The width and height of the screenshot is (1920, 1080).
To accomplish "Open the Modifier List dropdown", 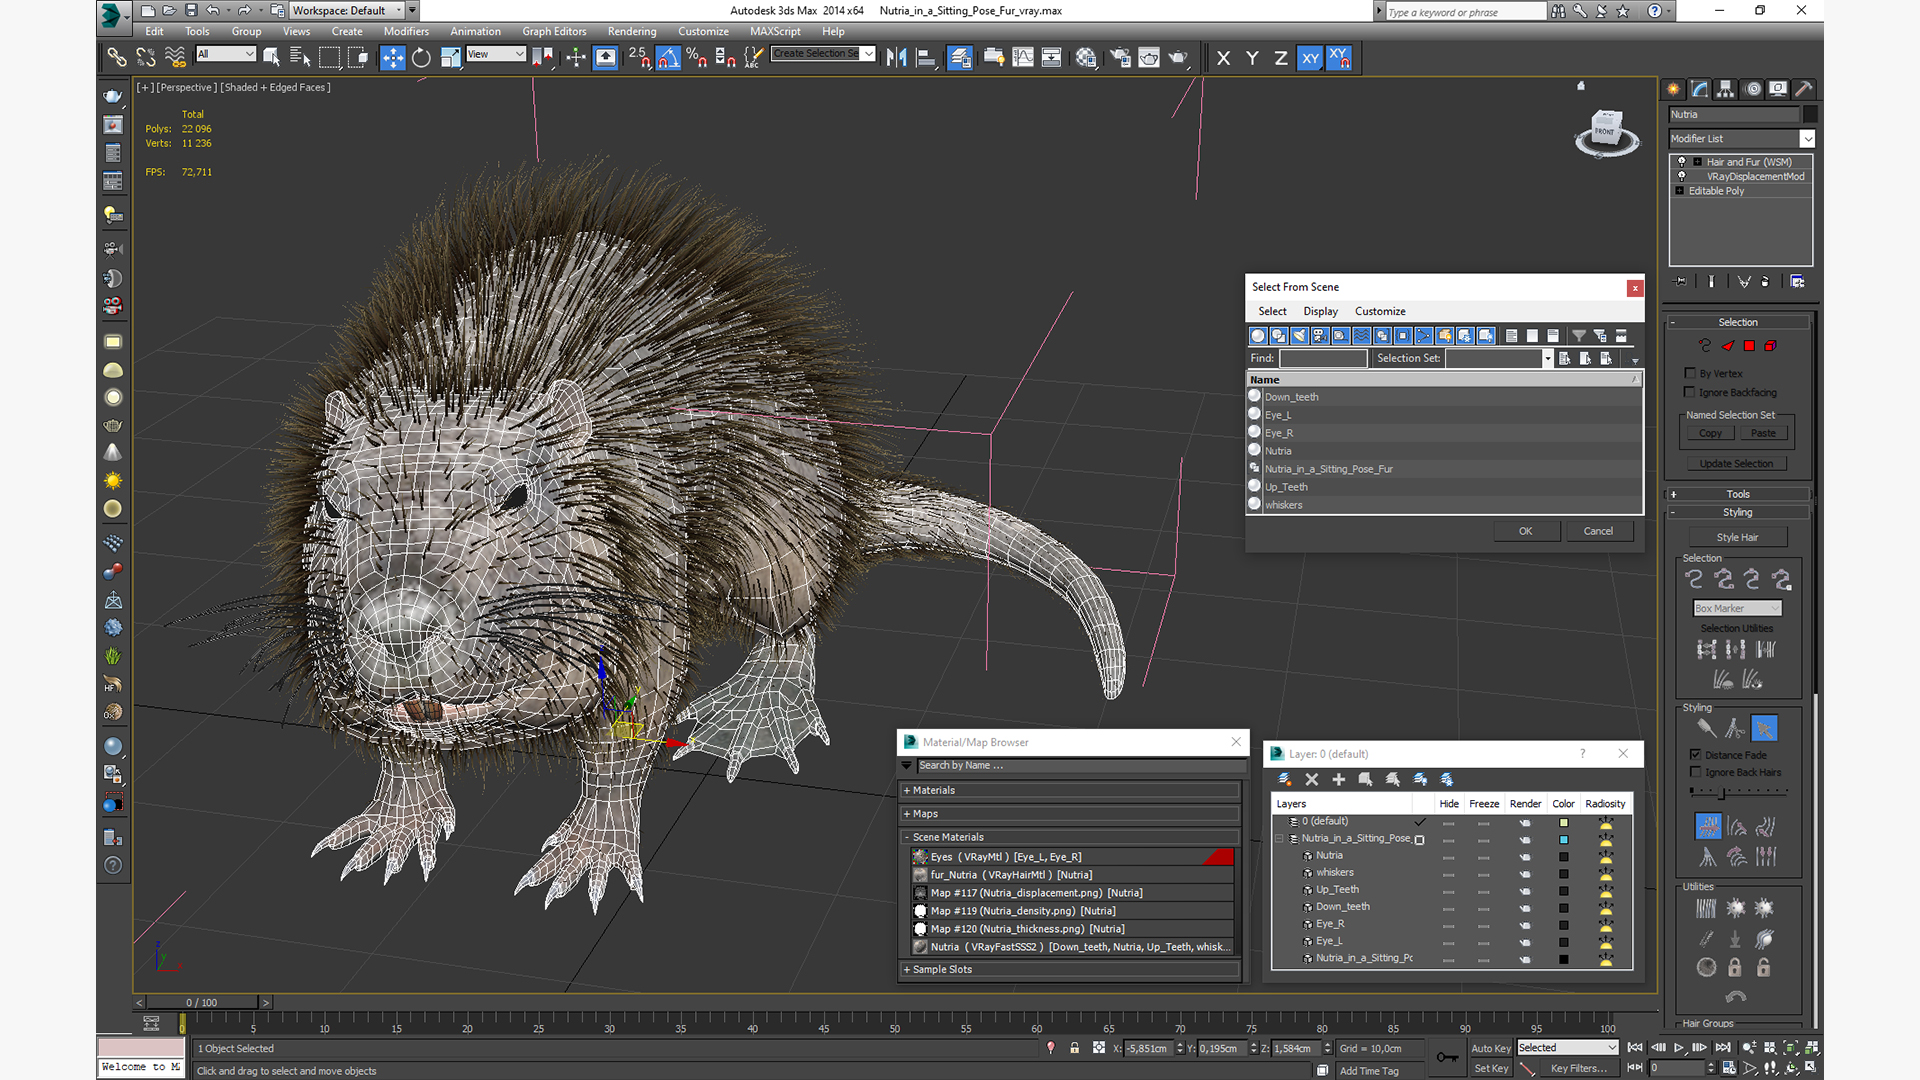I will (x=1741, y=139).
